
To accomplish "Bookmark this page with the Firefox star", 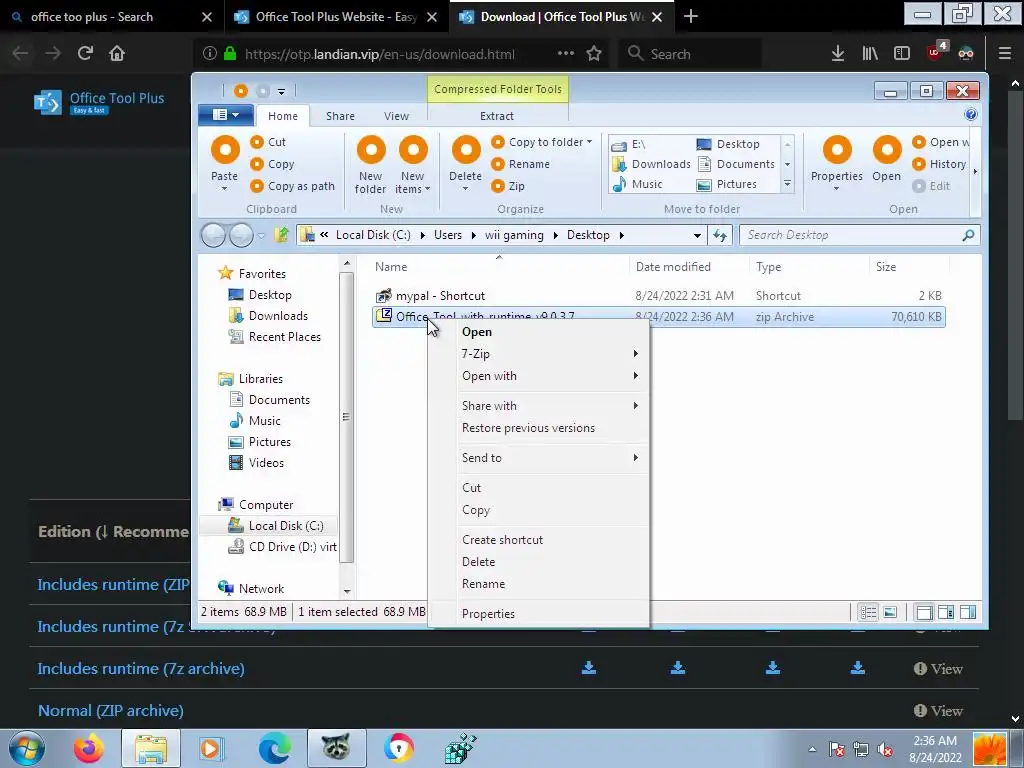I will tap(594, 54).
